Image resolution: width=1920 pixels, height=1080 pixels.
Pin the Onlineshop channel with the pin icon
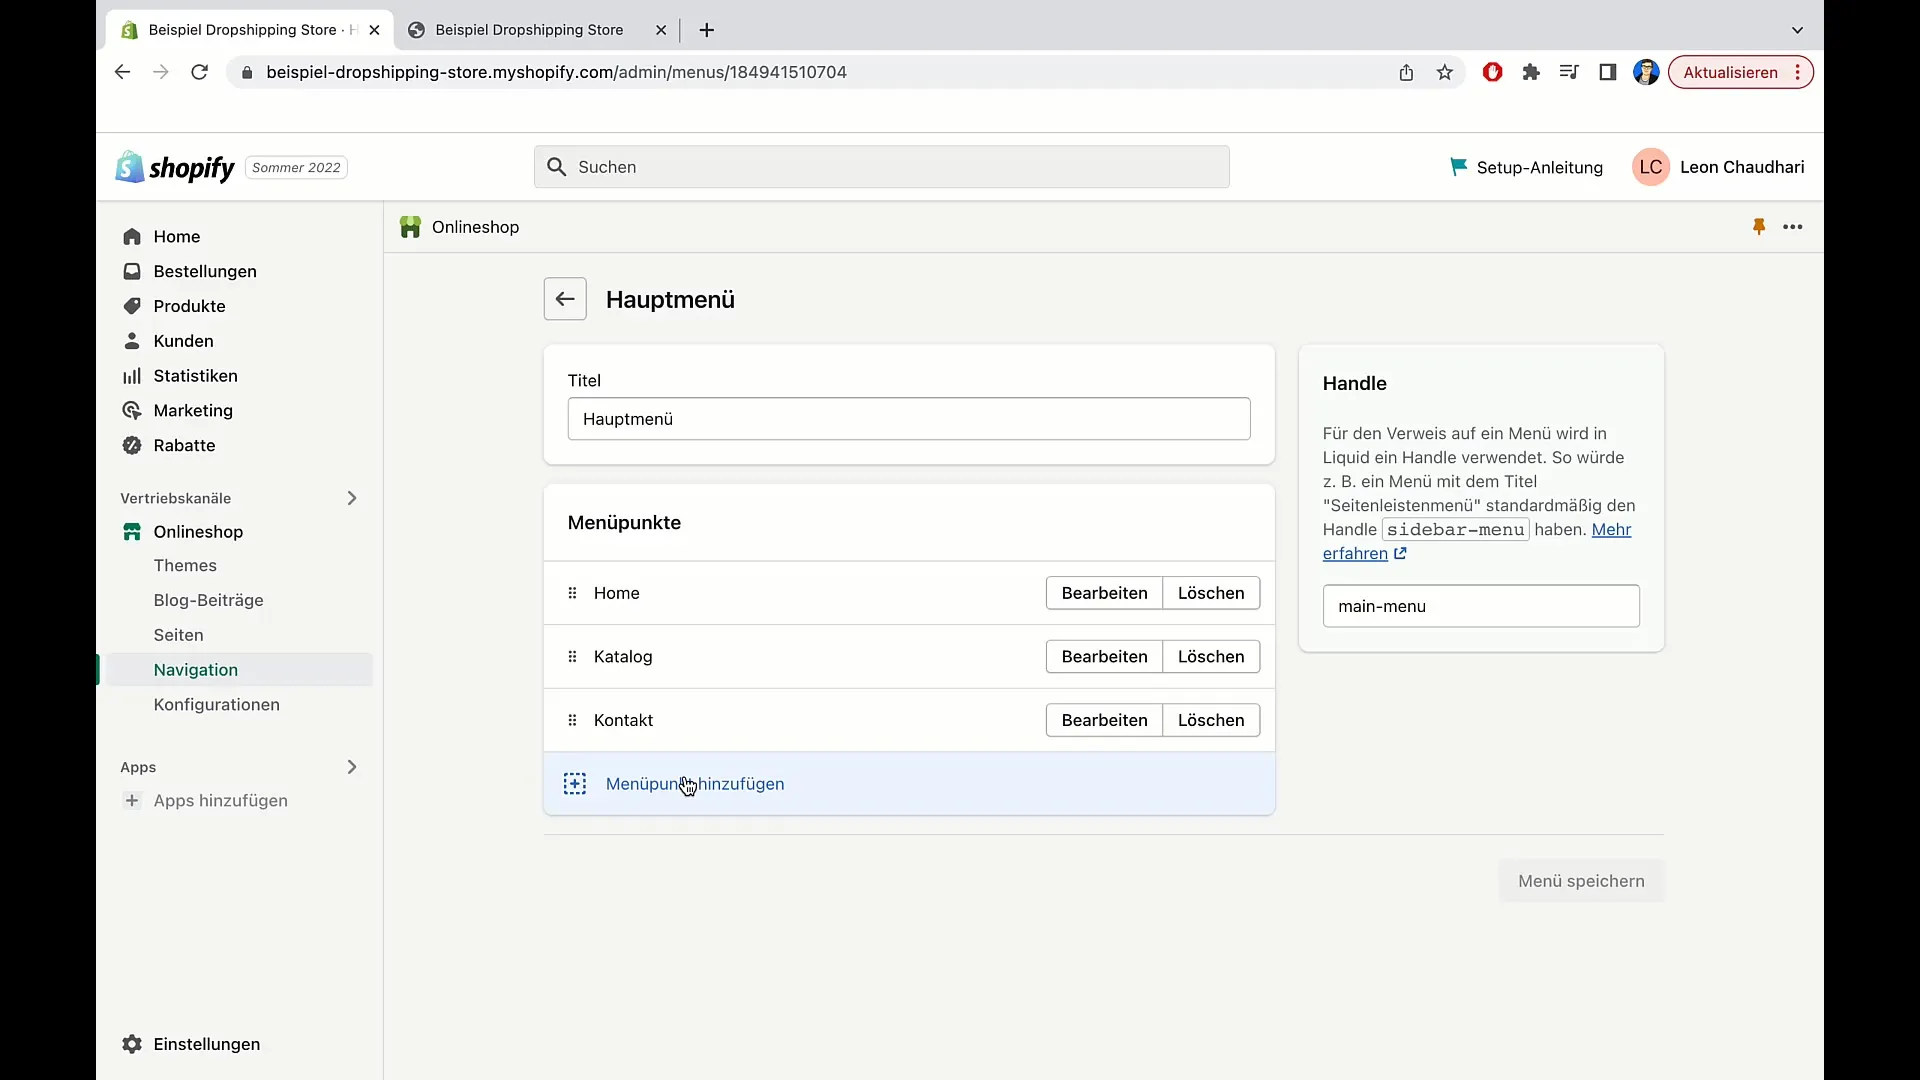click(x=1759, y=227)
